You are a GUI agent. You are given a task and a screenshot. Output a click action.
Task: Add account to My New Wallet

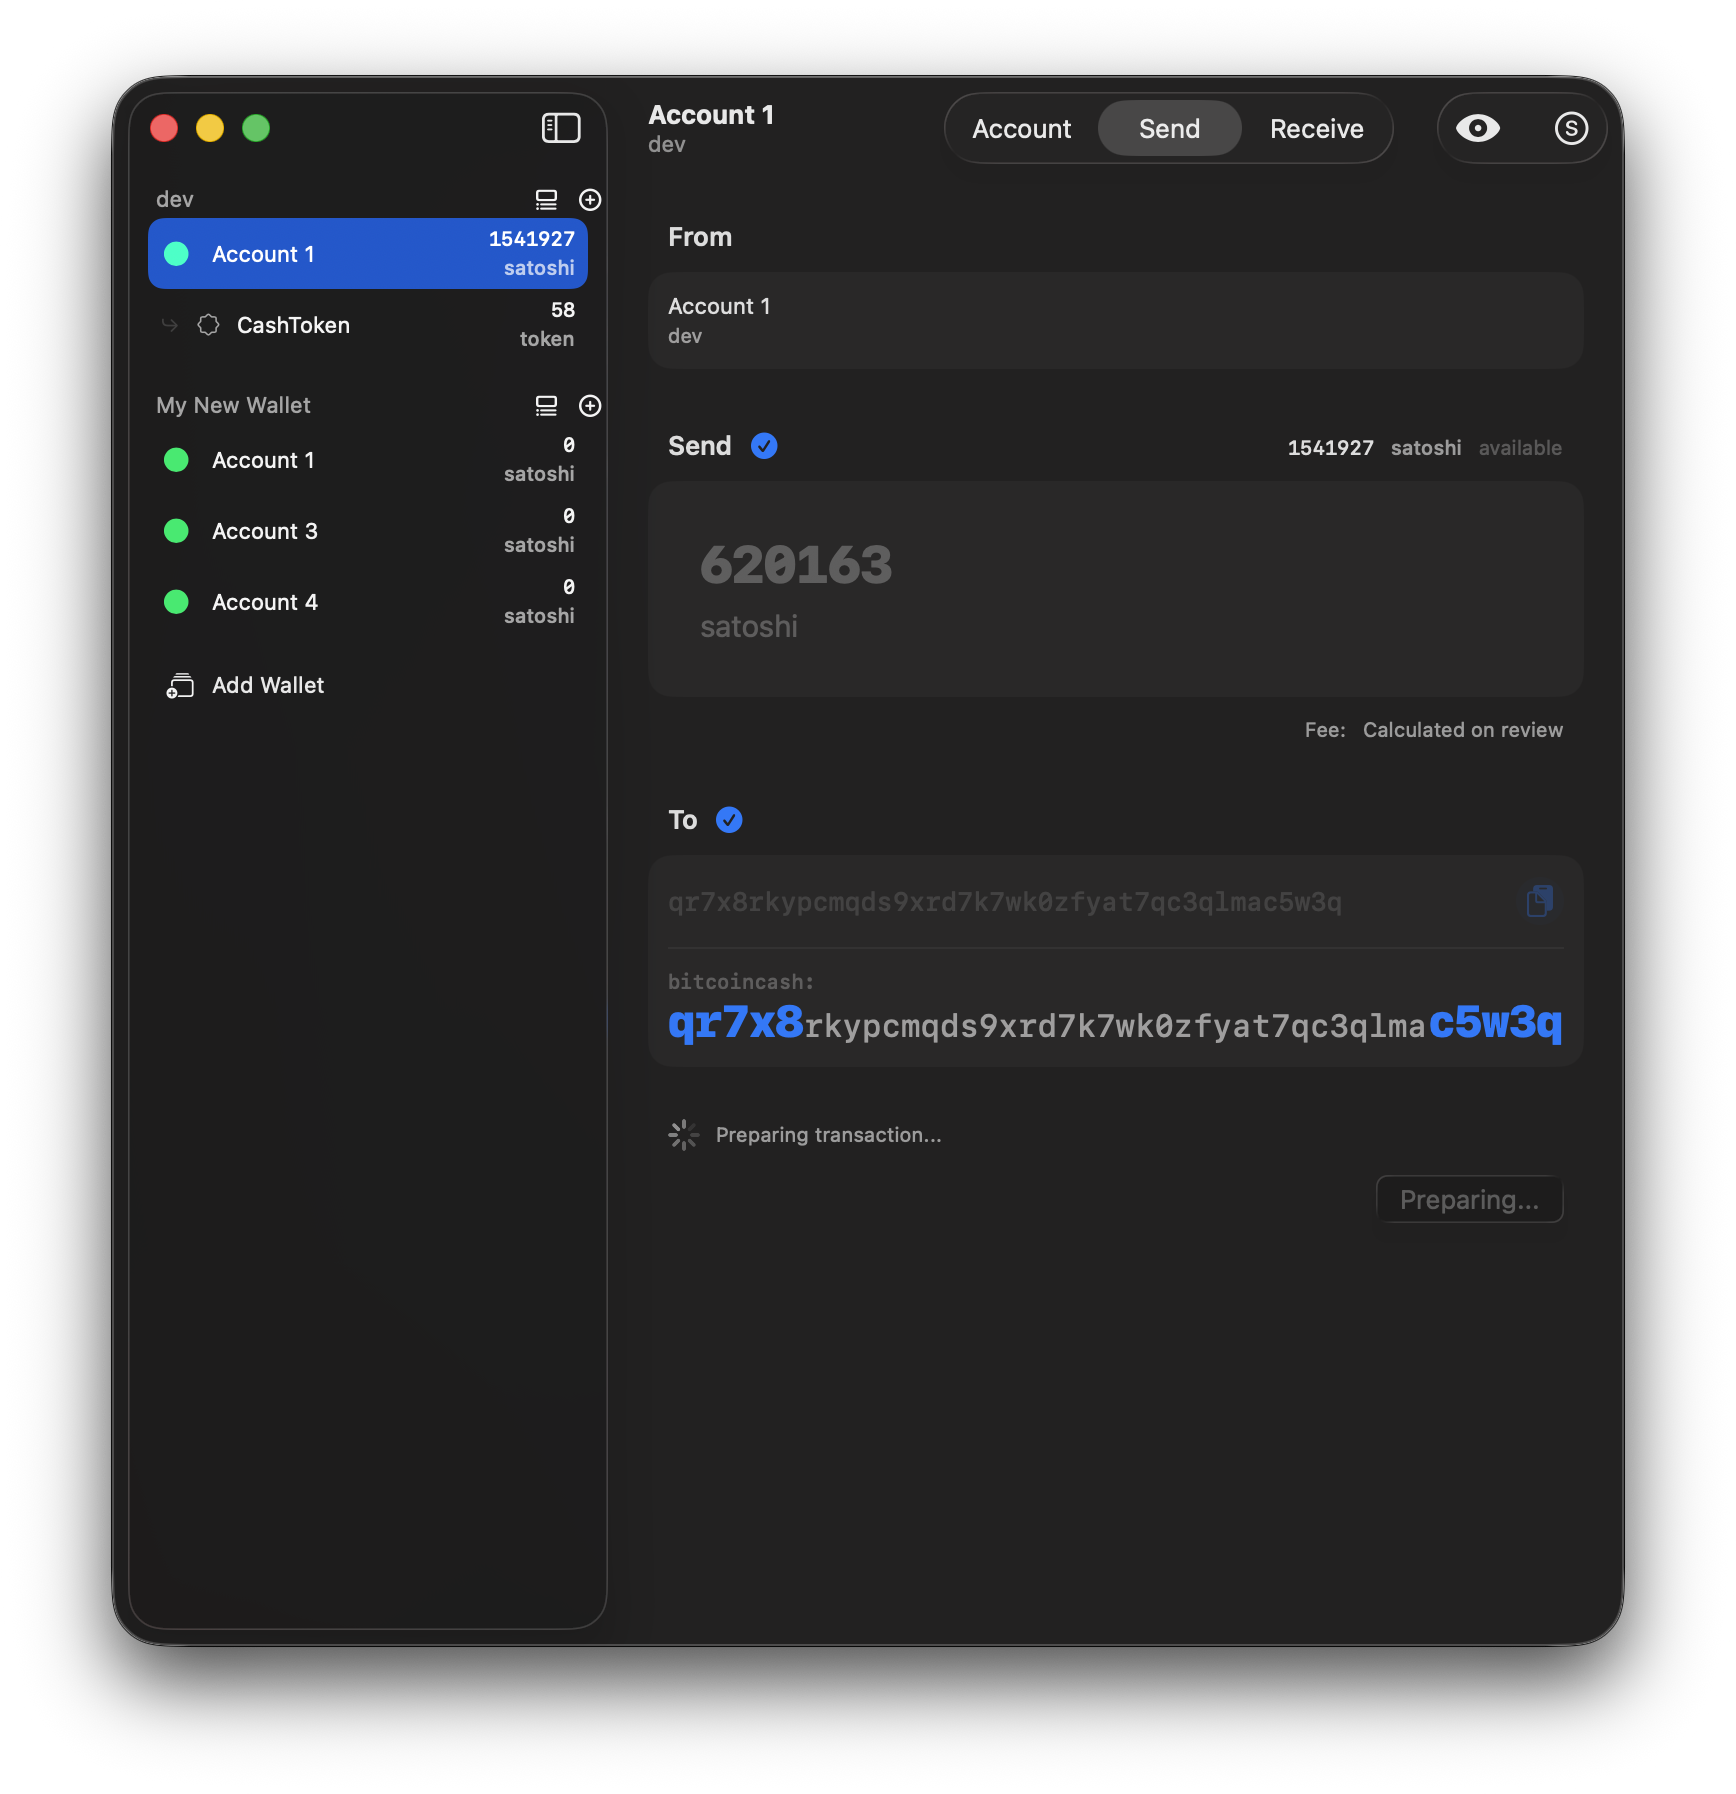coord(590,406)
